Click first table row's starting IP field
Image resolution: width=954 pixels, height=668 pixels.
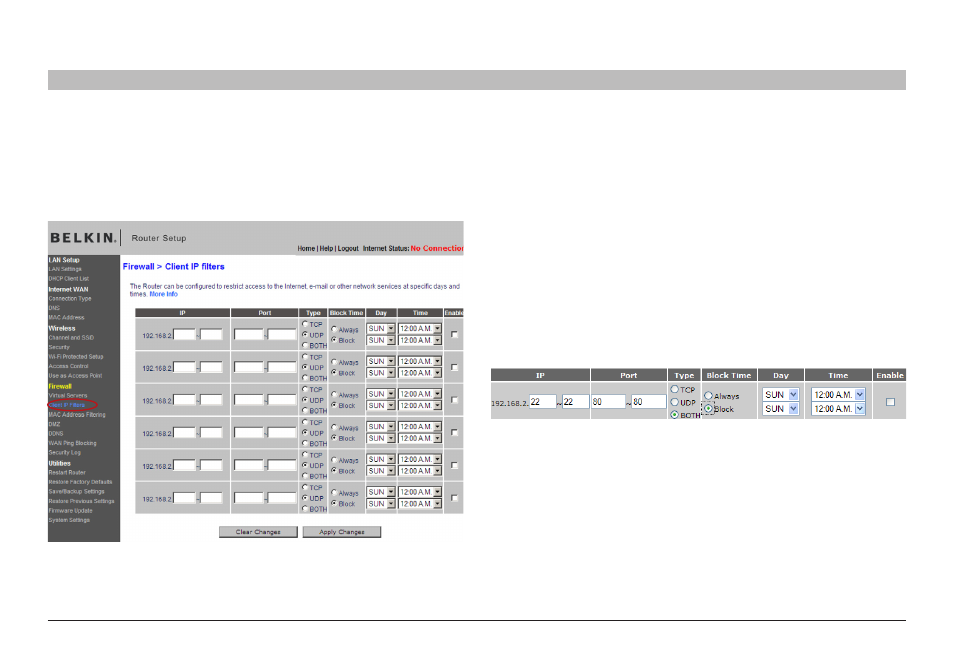click(184, 335)
